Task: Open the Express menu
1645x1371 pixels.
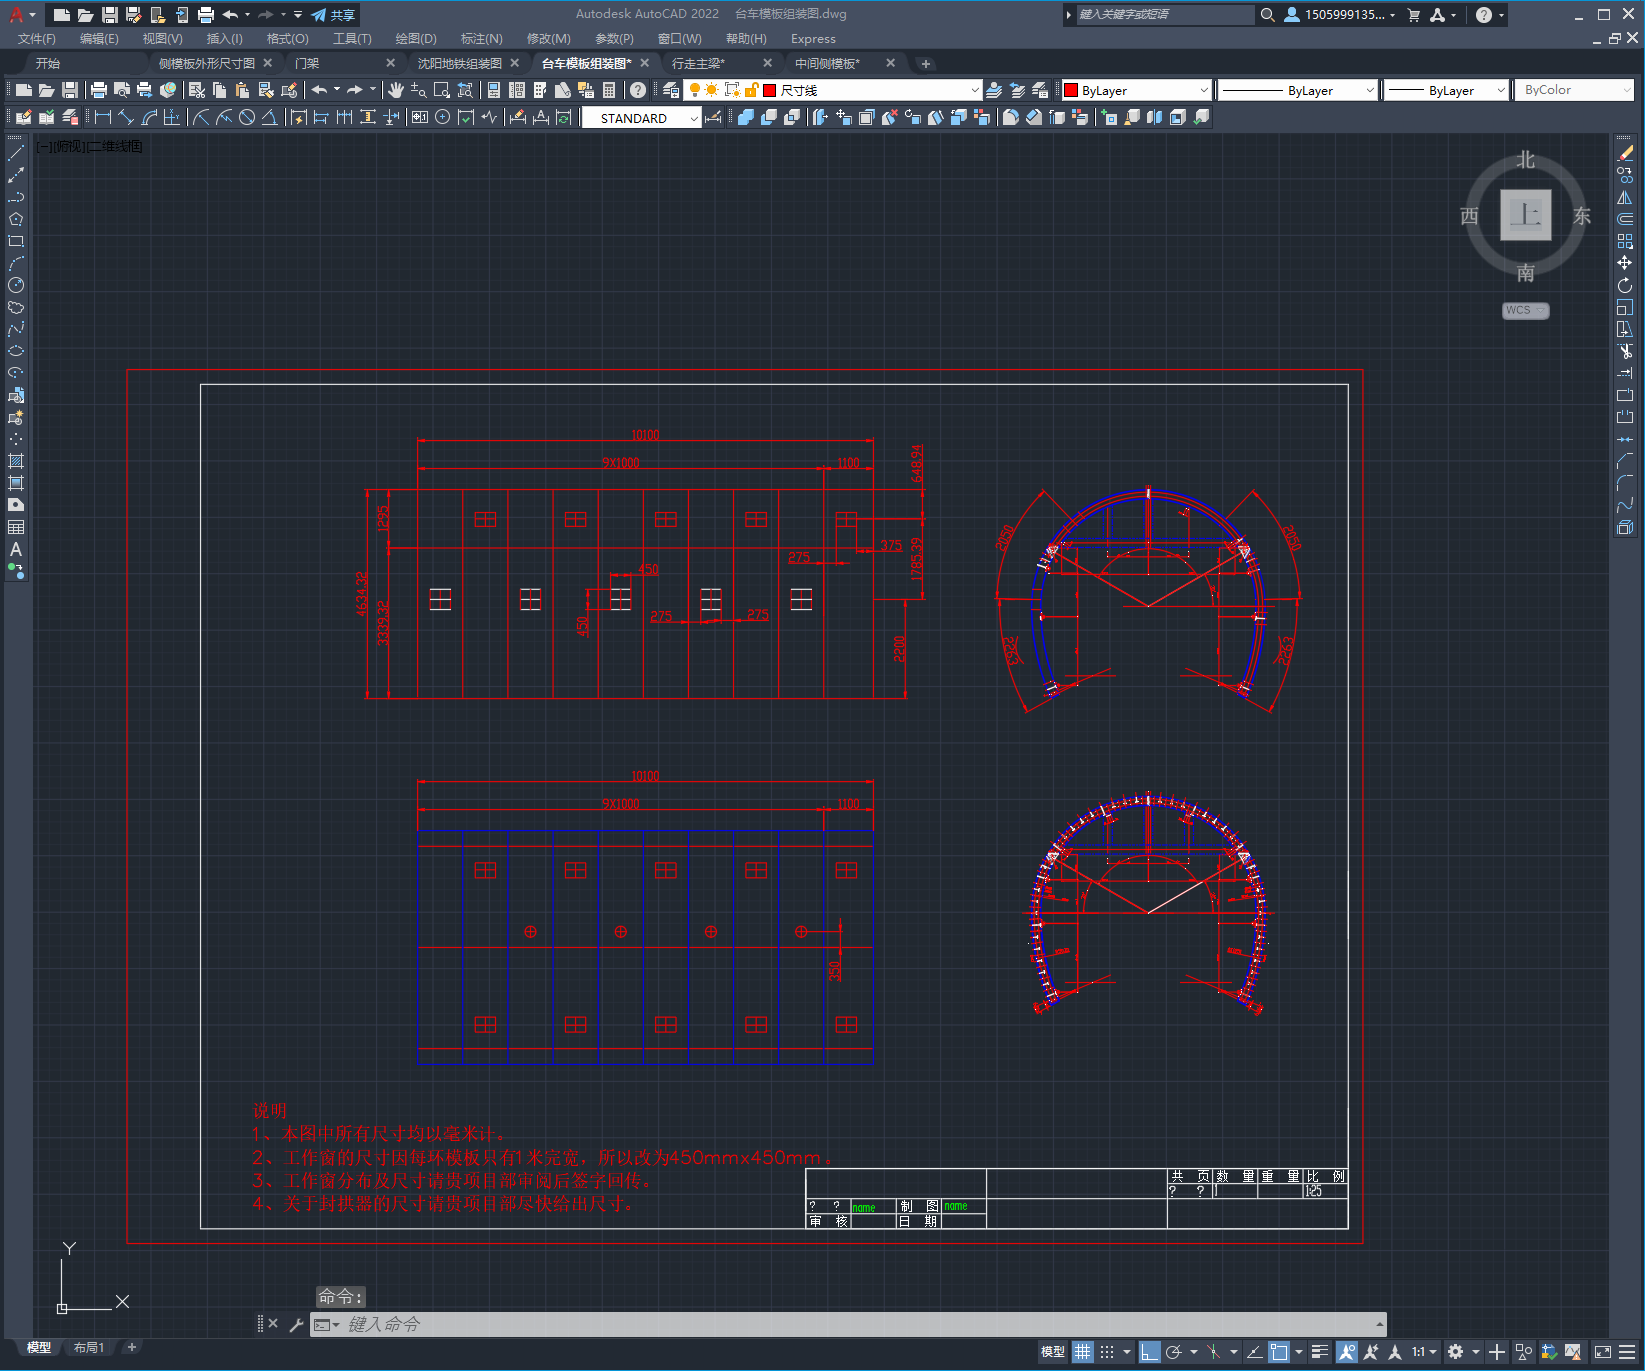Action: coord(813,39)
